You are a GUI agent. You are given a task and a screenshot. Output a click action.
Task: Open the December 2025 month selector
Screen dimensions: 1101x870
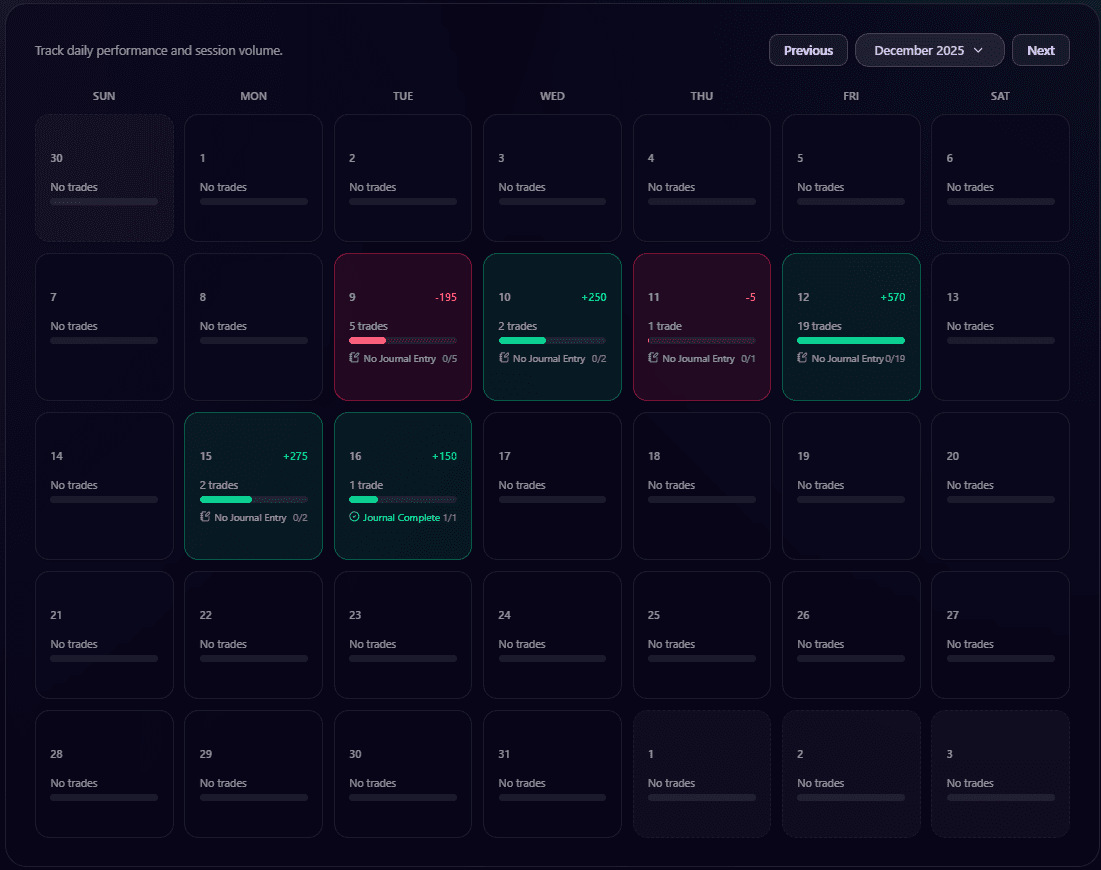[x=929, y=50]
